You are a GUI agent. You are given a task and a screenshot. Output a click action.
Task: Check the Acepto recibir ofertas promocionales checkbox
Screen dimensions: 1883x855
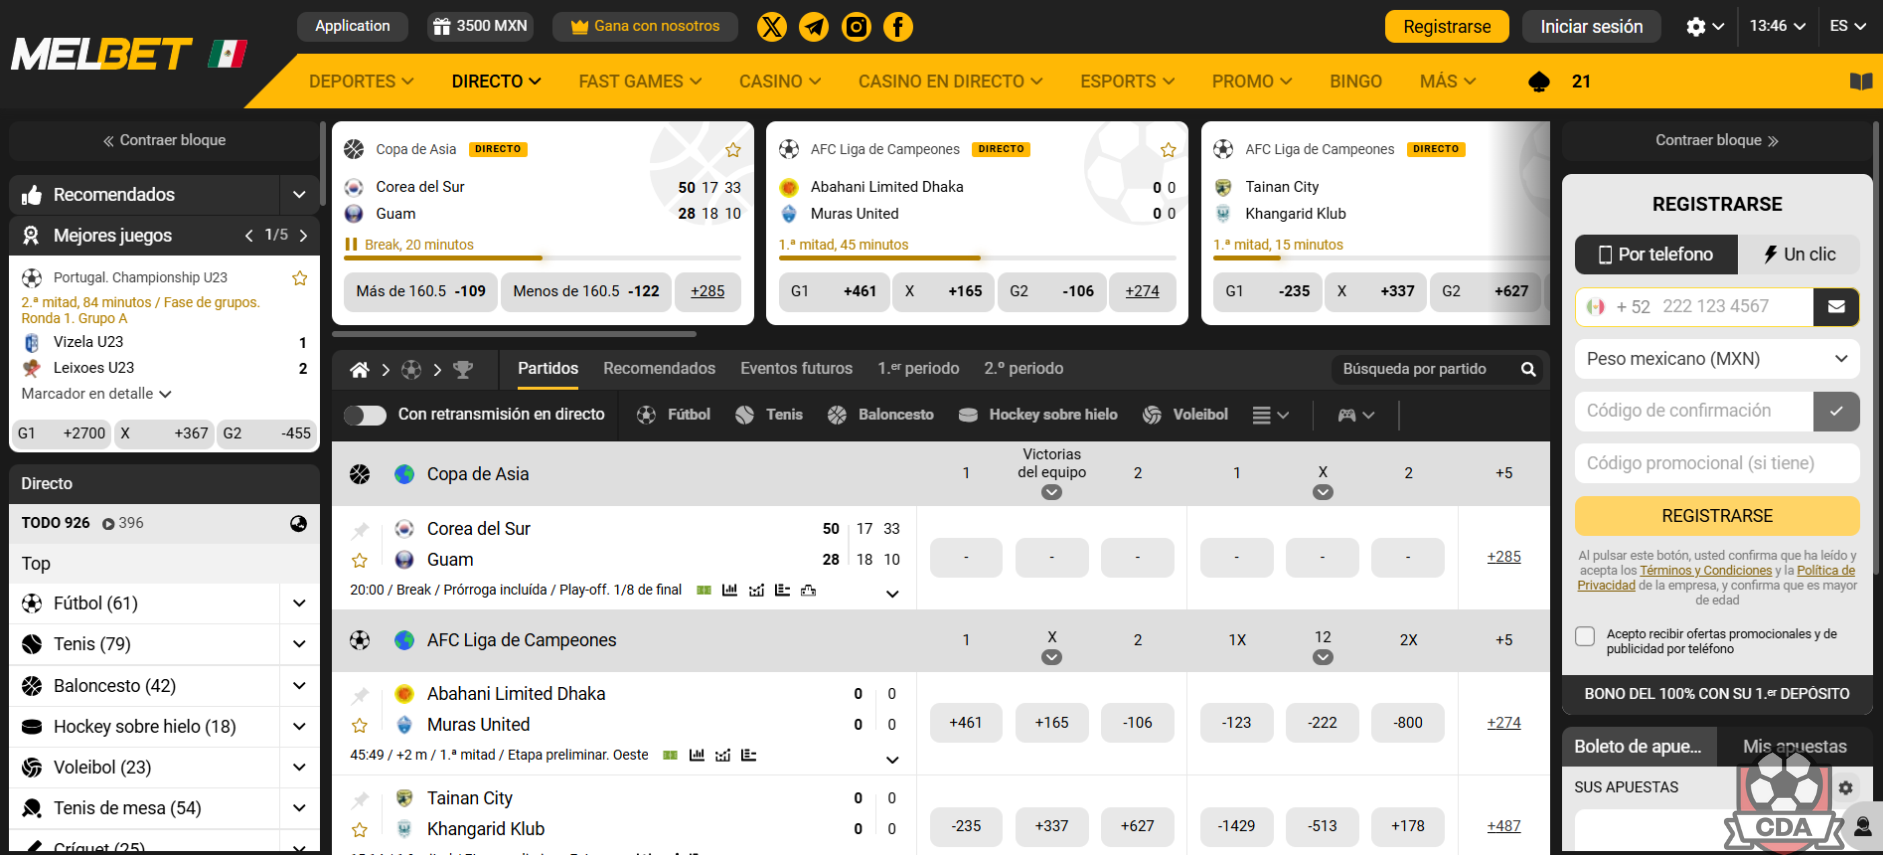click(x=1585, y=636)
